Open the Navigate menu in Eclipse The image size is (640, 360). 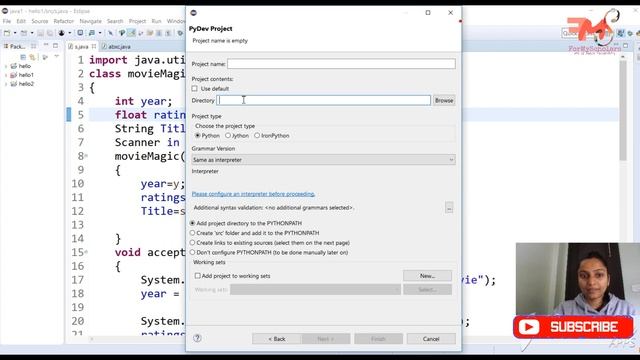tap(91, 21)
